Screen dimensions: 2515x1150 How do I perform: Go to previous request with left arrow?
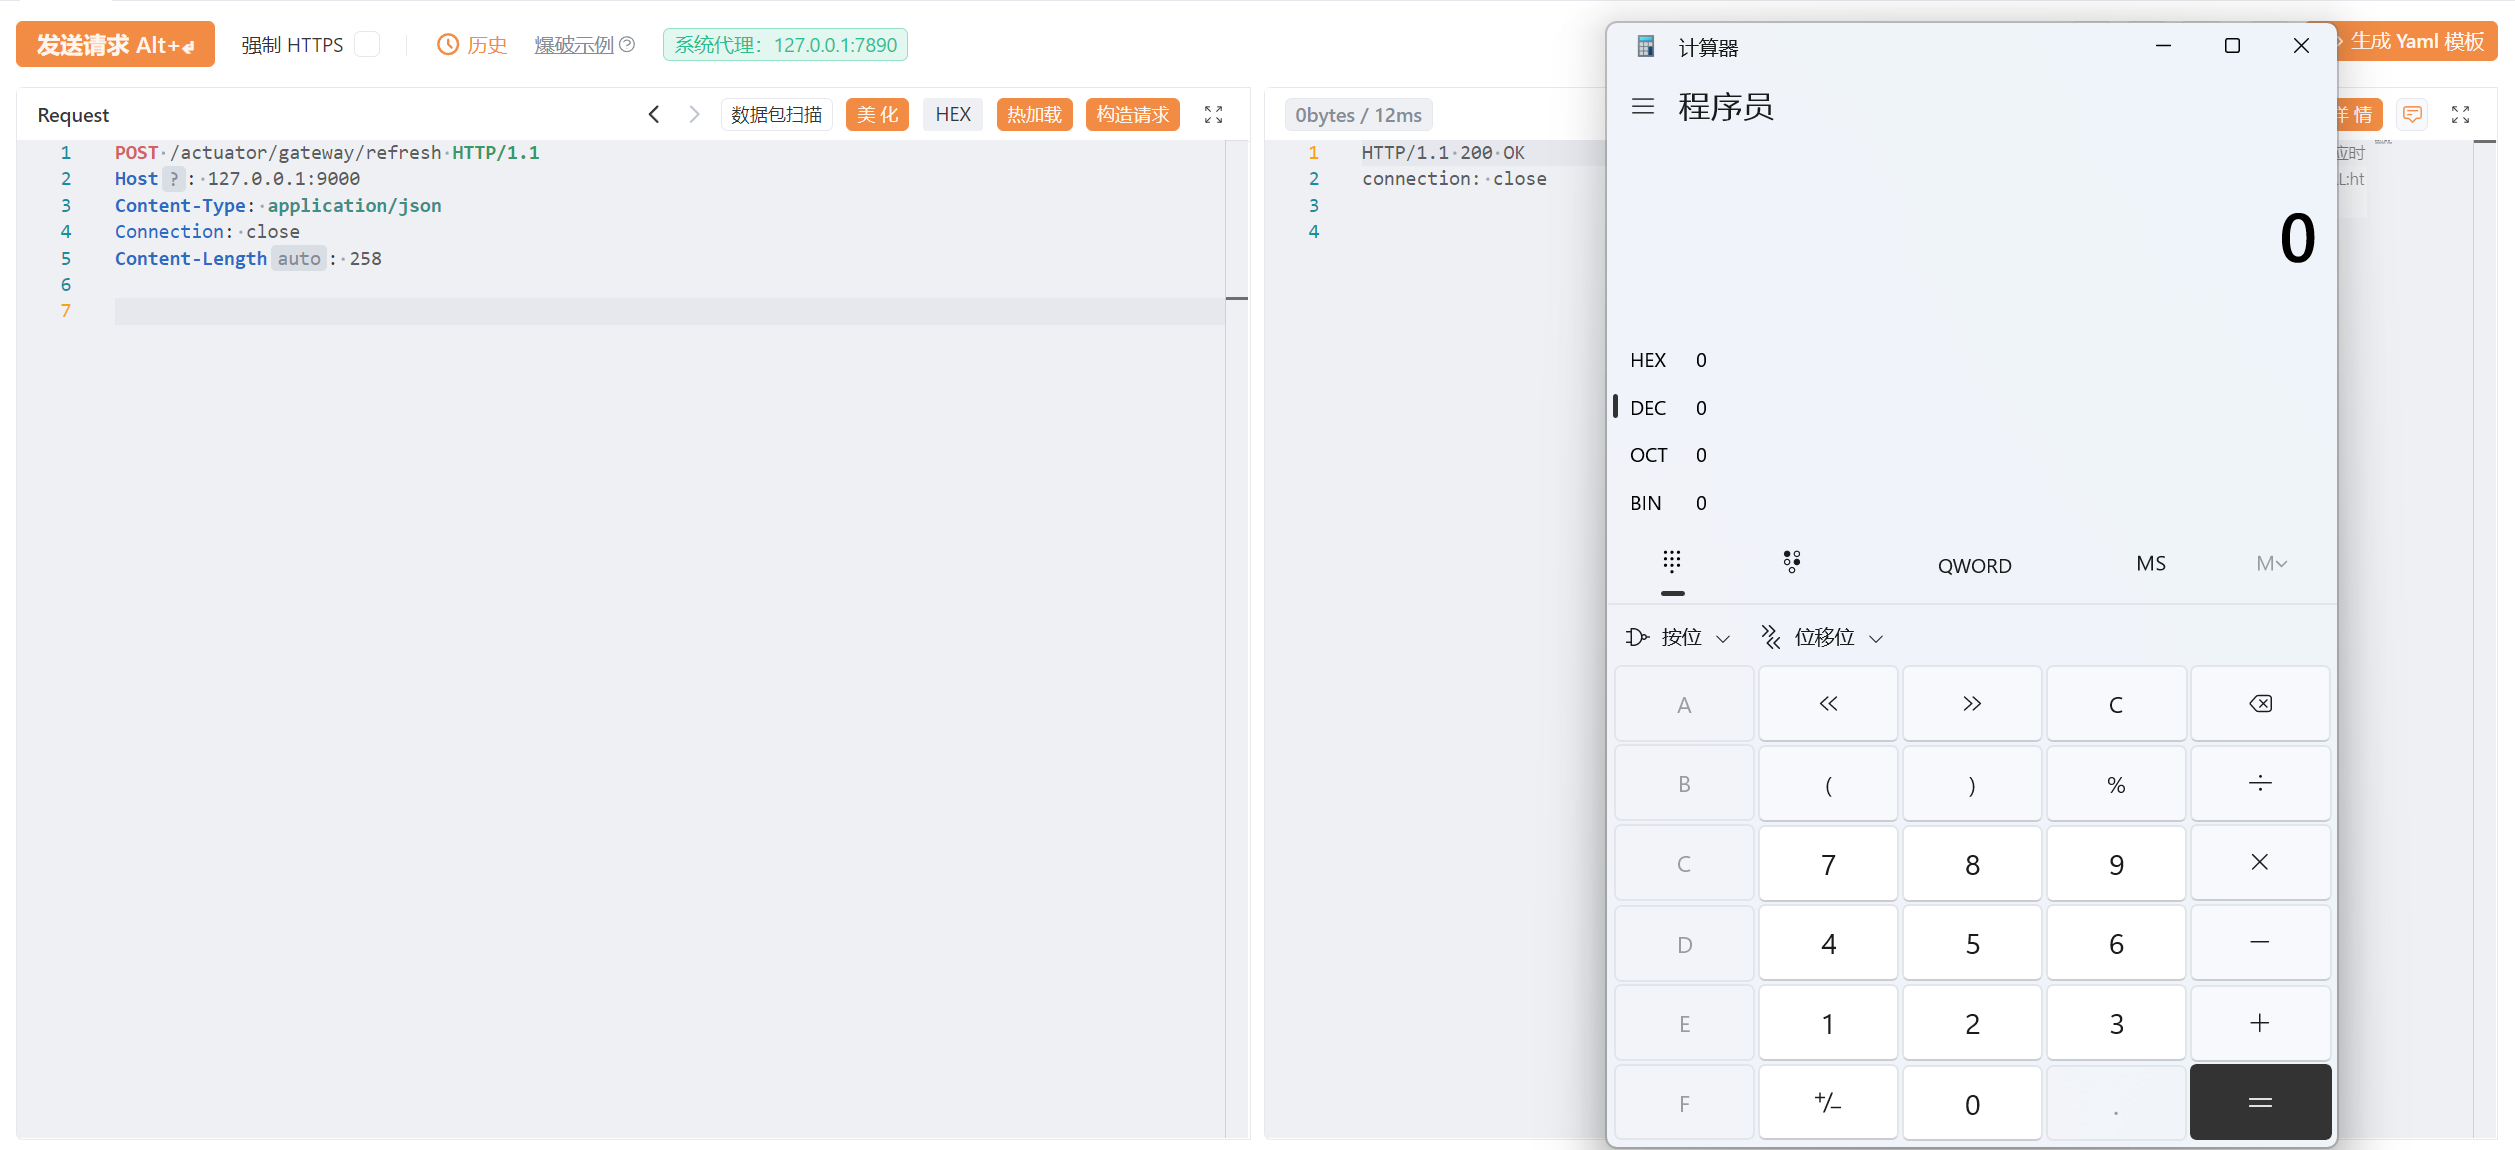(x=654, y=115)
